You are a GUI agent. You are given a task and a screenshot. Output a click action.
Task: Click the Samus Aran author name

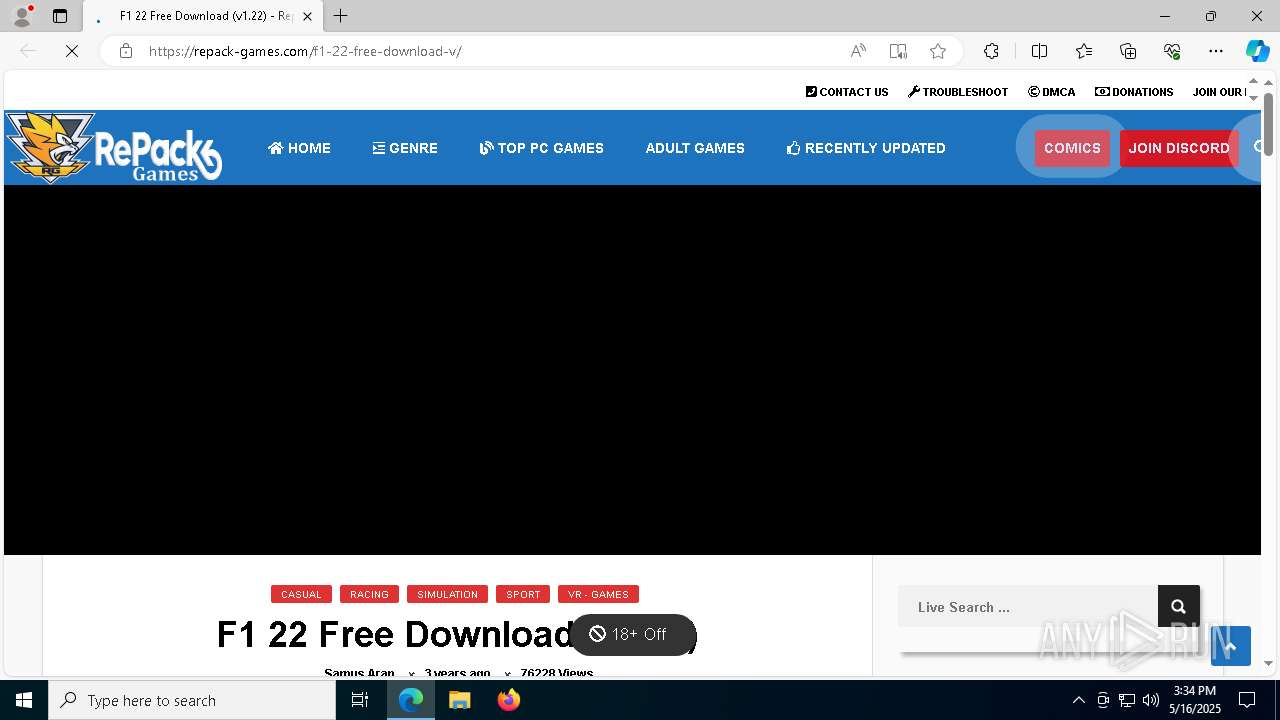(x=359, y=673)
